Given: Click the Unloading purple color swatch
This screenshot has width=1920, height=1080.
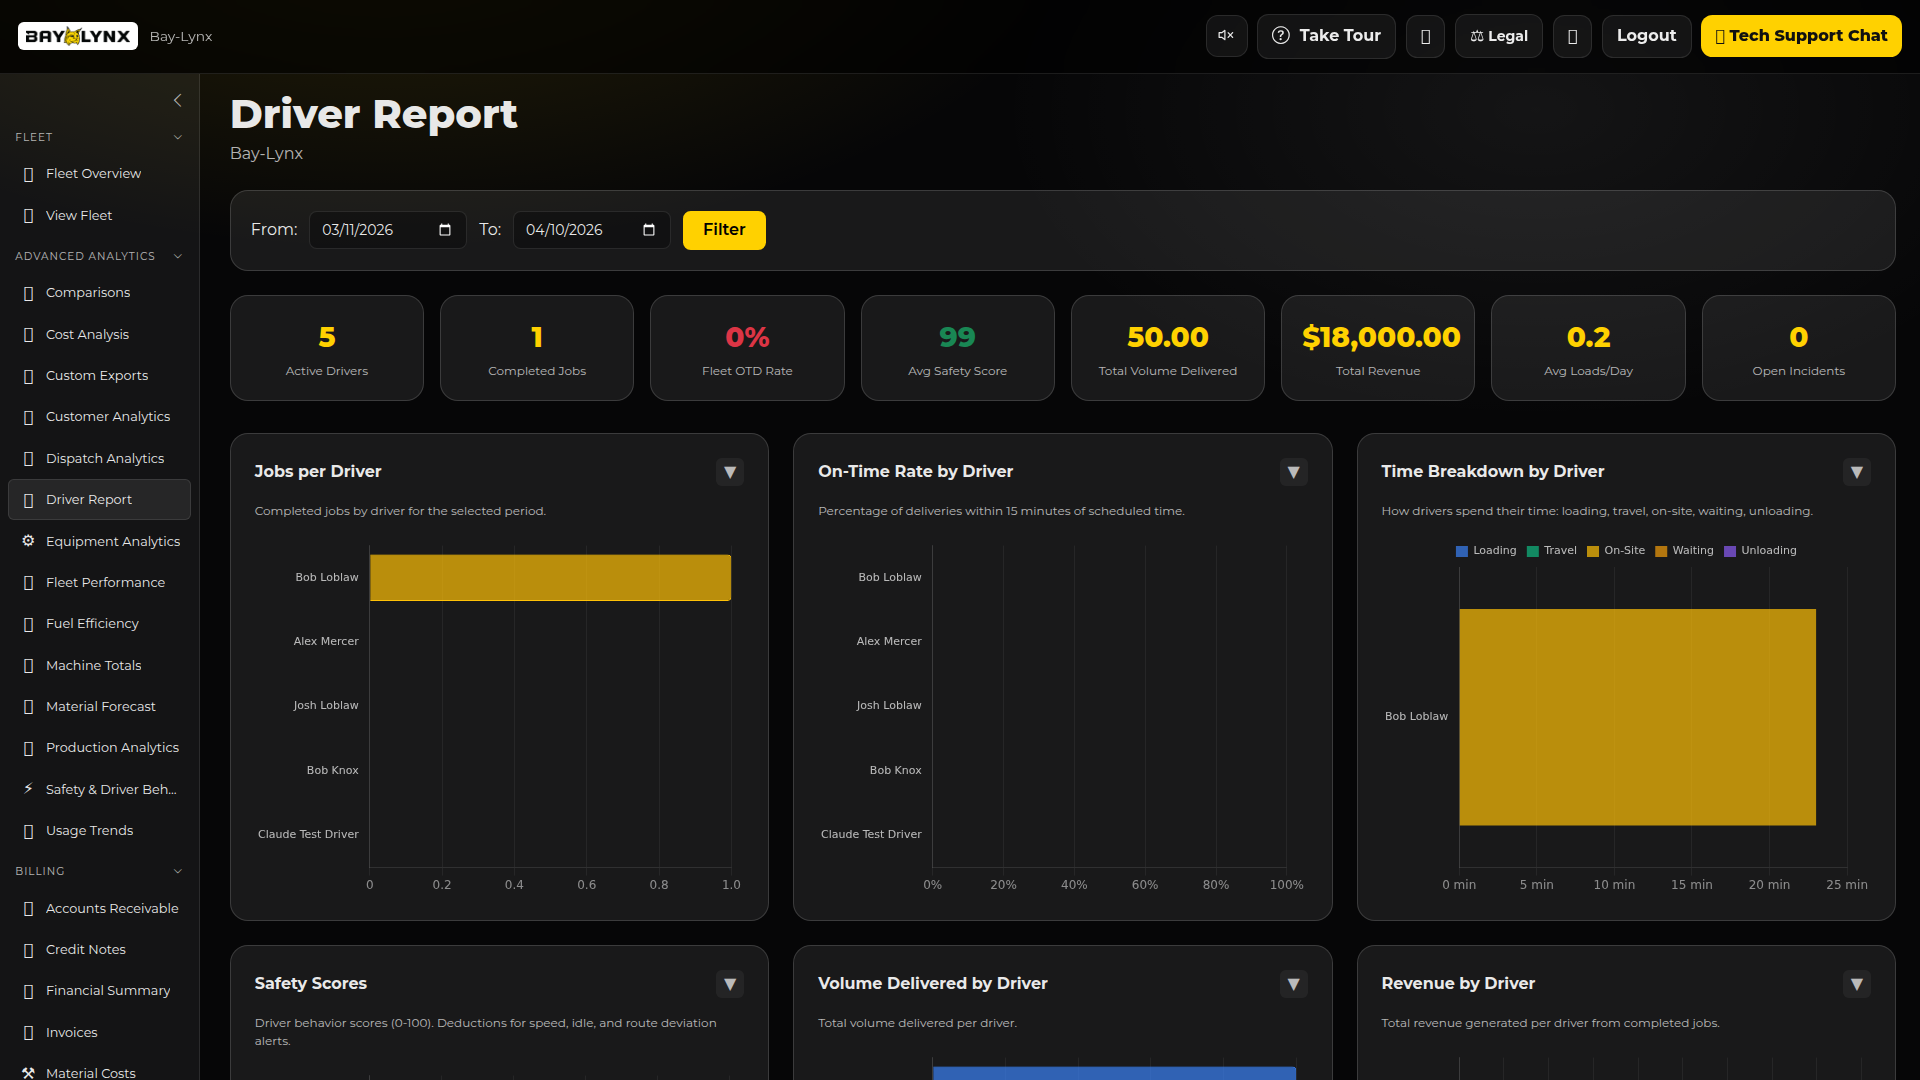Looking at the screenshot, I should point(1730,551).
